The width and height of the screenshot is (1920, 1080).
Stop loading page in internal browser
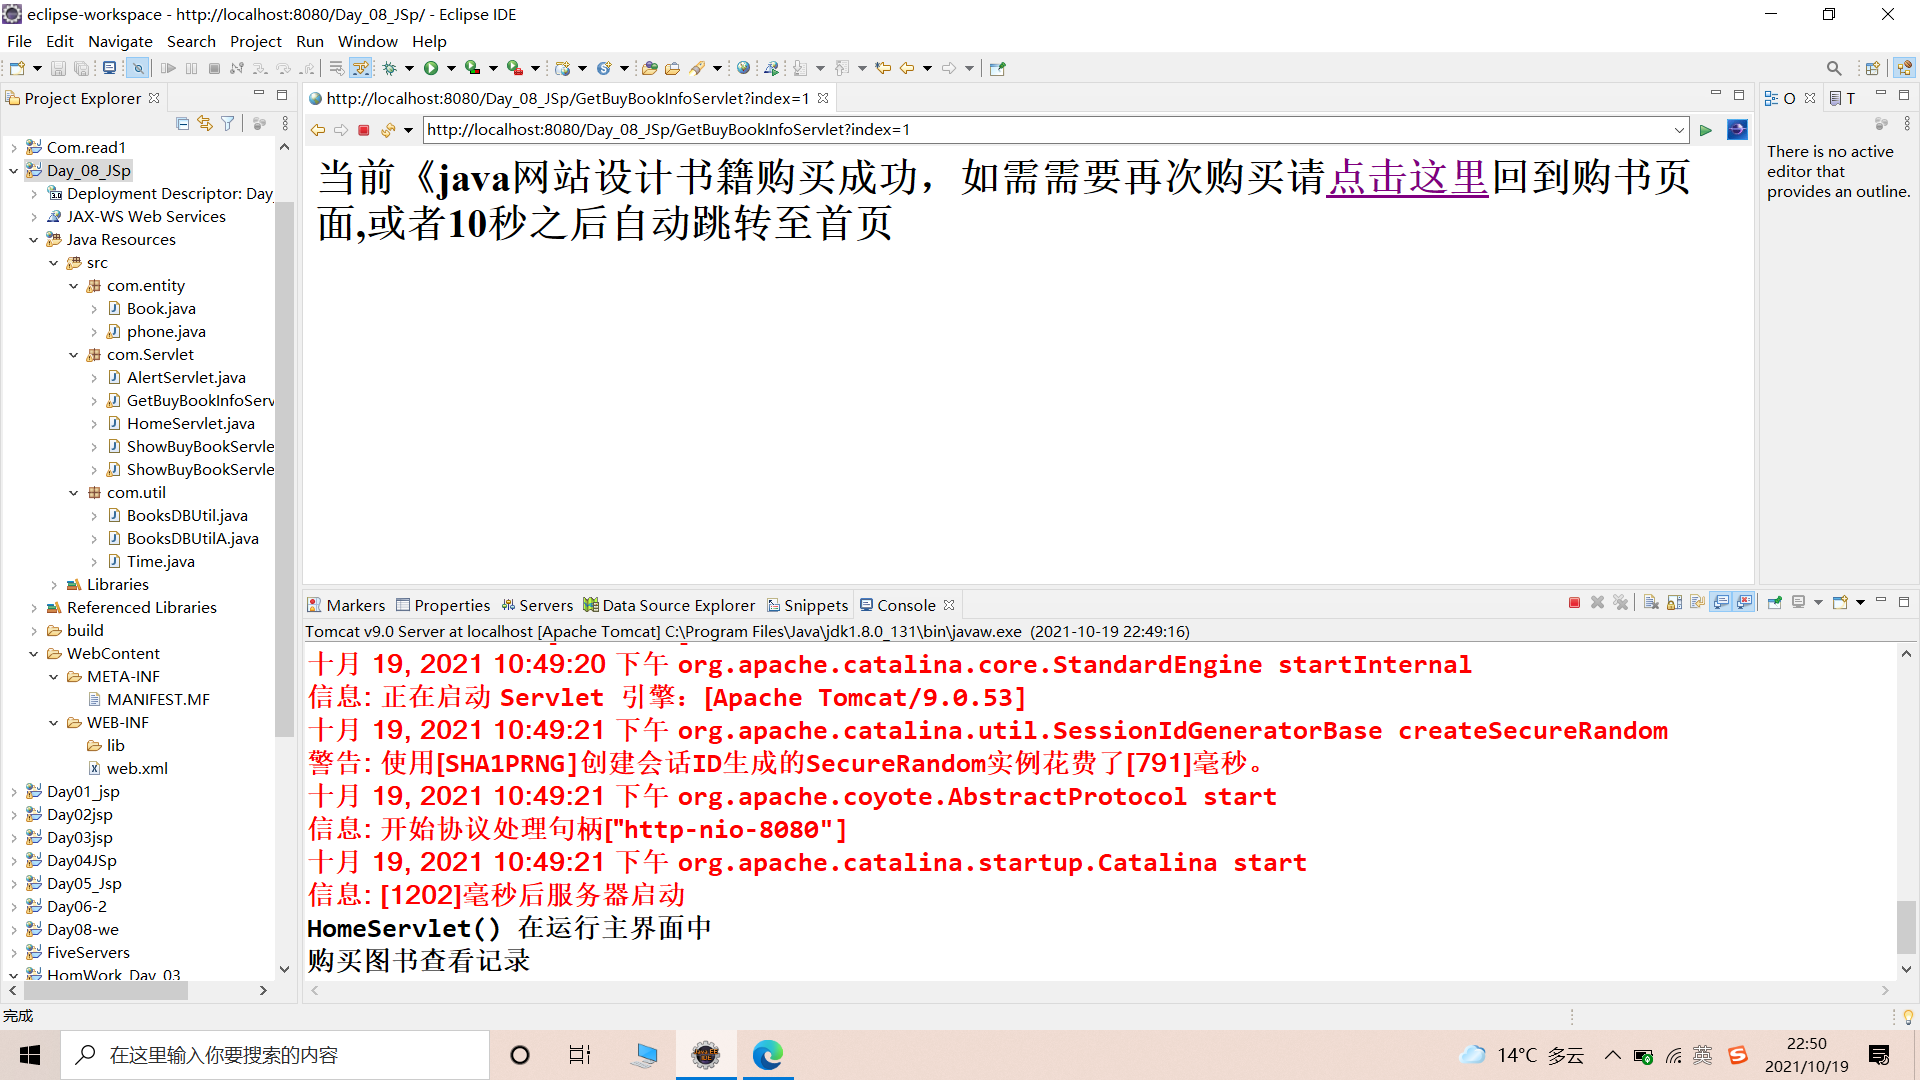point(364,130)
